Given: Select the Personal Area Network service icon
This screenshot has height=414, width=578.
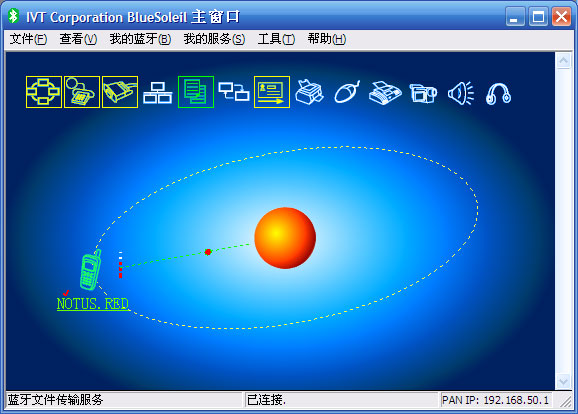Looking at the screenshot, I should [x=44, y=92].
